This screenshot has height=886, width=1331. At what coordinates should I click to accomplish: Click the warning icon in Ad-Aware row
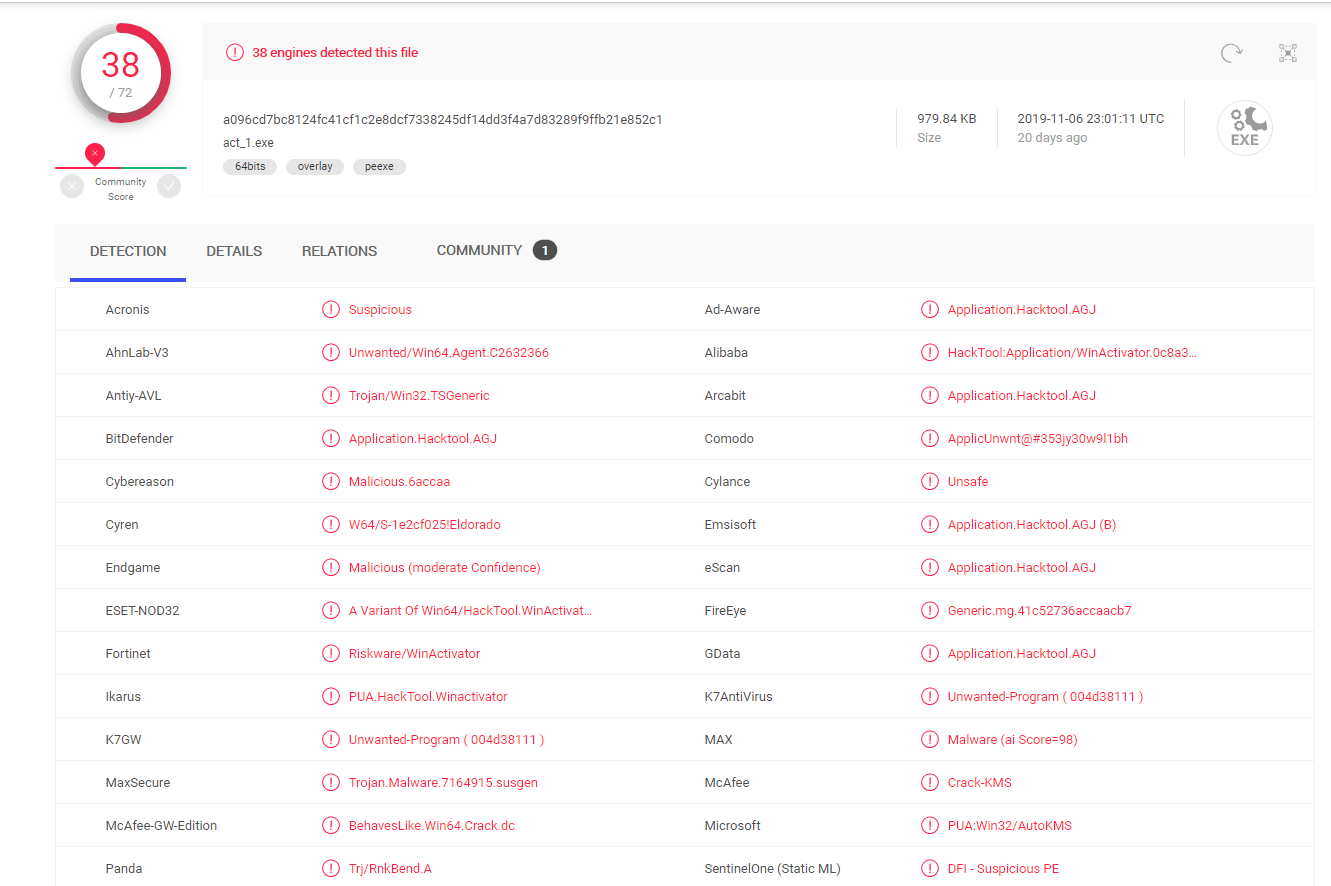(x=930, y=309)
